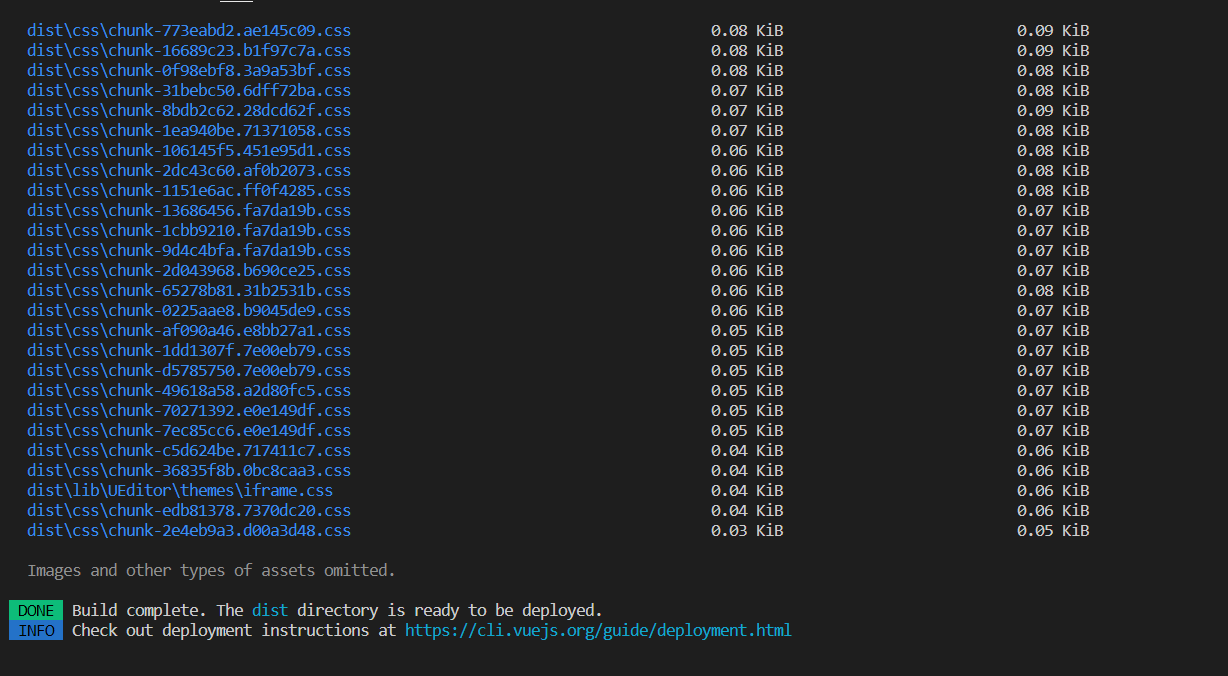Viewport: 1228px width, 676px height.
Task: Click the chunk-13686456.fa7da19b.css path
Action: 189,211
